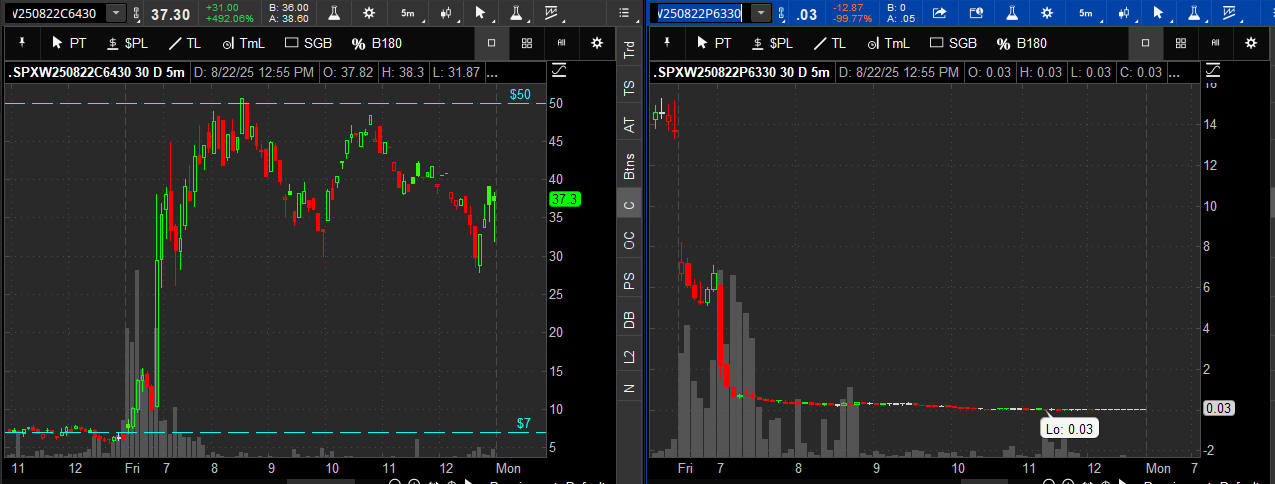
Task: Open the left chart symbol dropdown arrow
Action: click(x=116, y=13)
